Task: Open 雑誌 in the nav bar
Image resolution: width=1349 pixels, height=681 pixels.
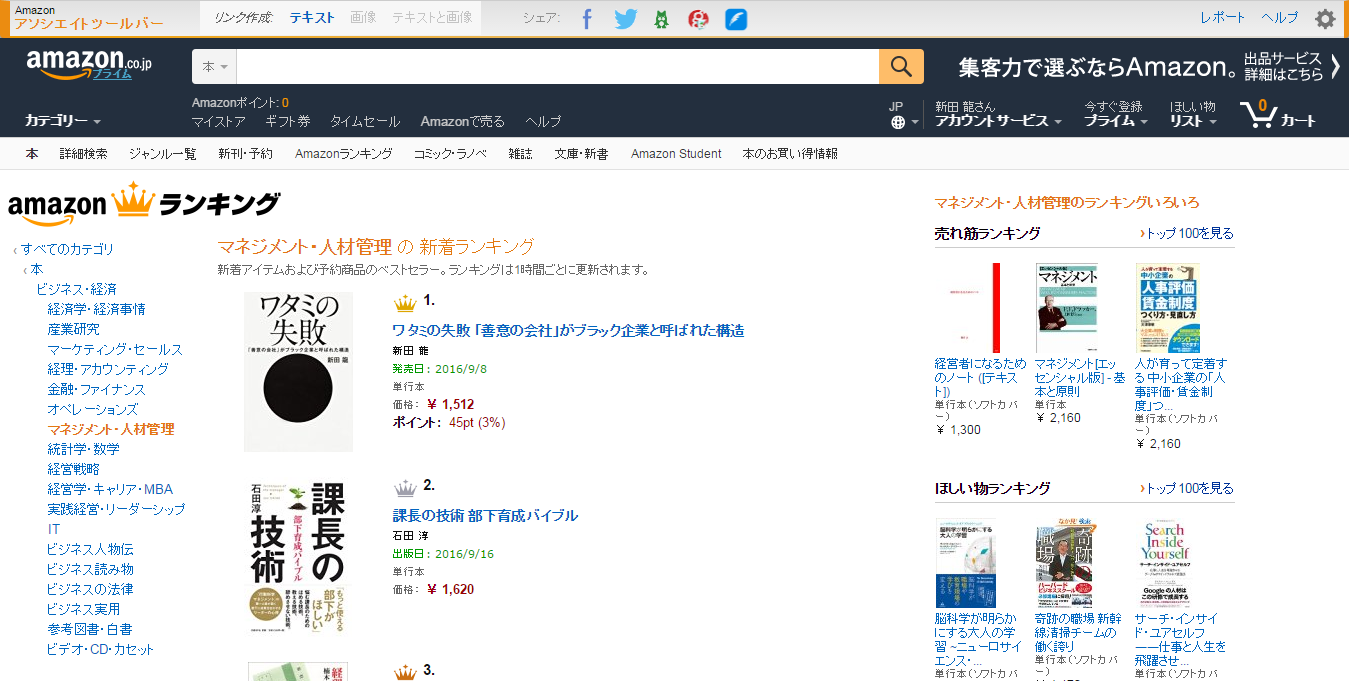Action: click(x=520, y=154)
